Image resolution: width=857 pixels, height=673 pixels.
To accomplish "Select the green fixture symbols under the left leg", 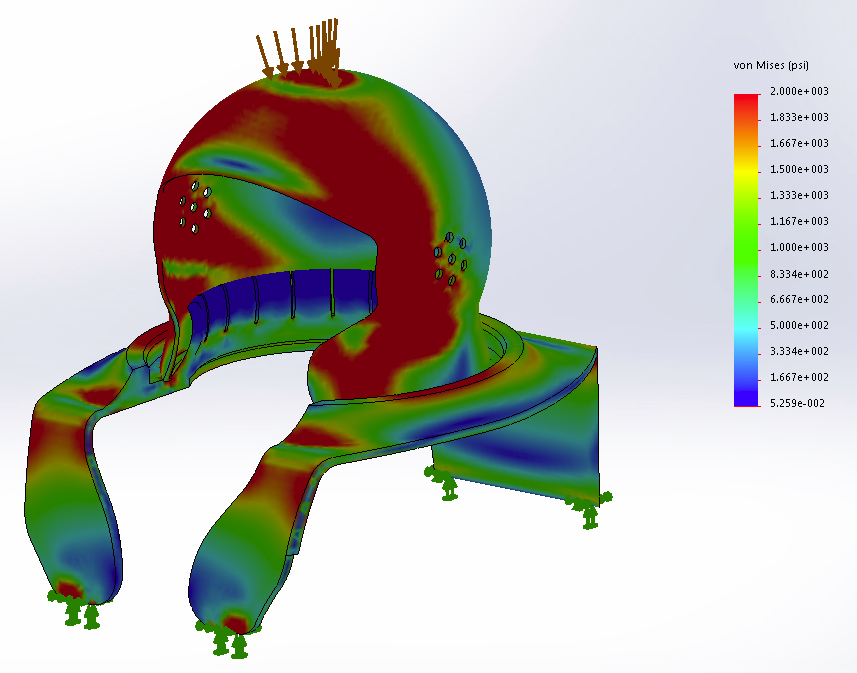I will (73, 607).
